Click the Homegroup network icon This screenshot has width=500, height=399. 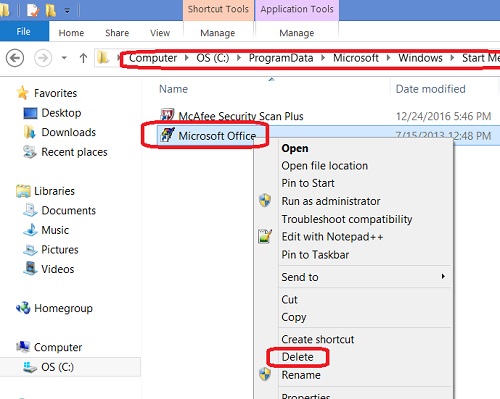tap(23, 308)
